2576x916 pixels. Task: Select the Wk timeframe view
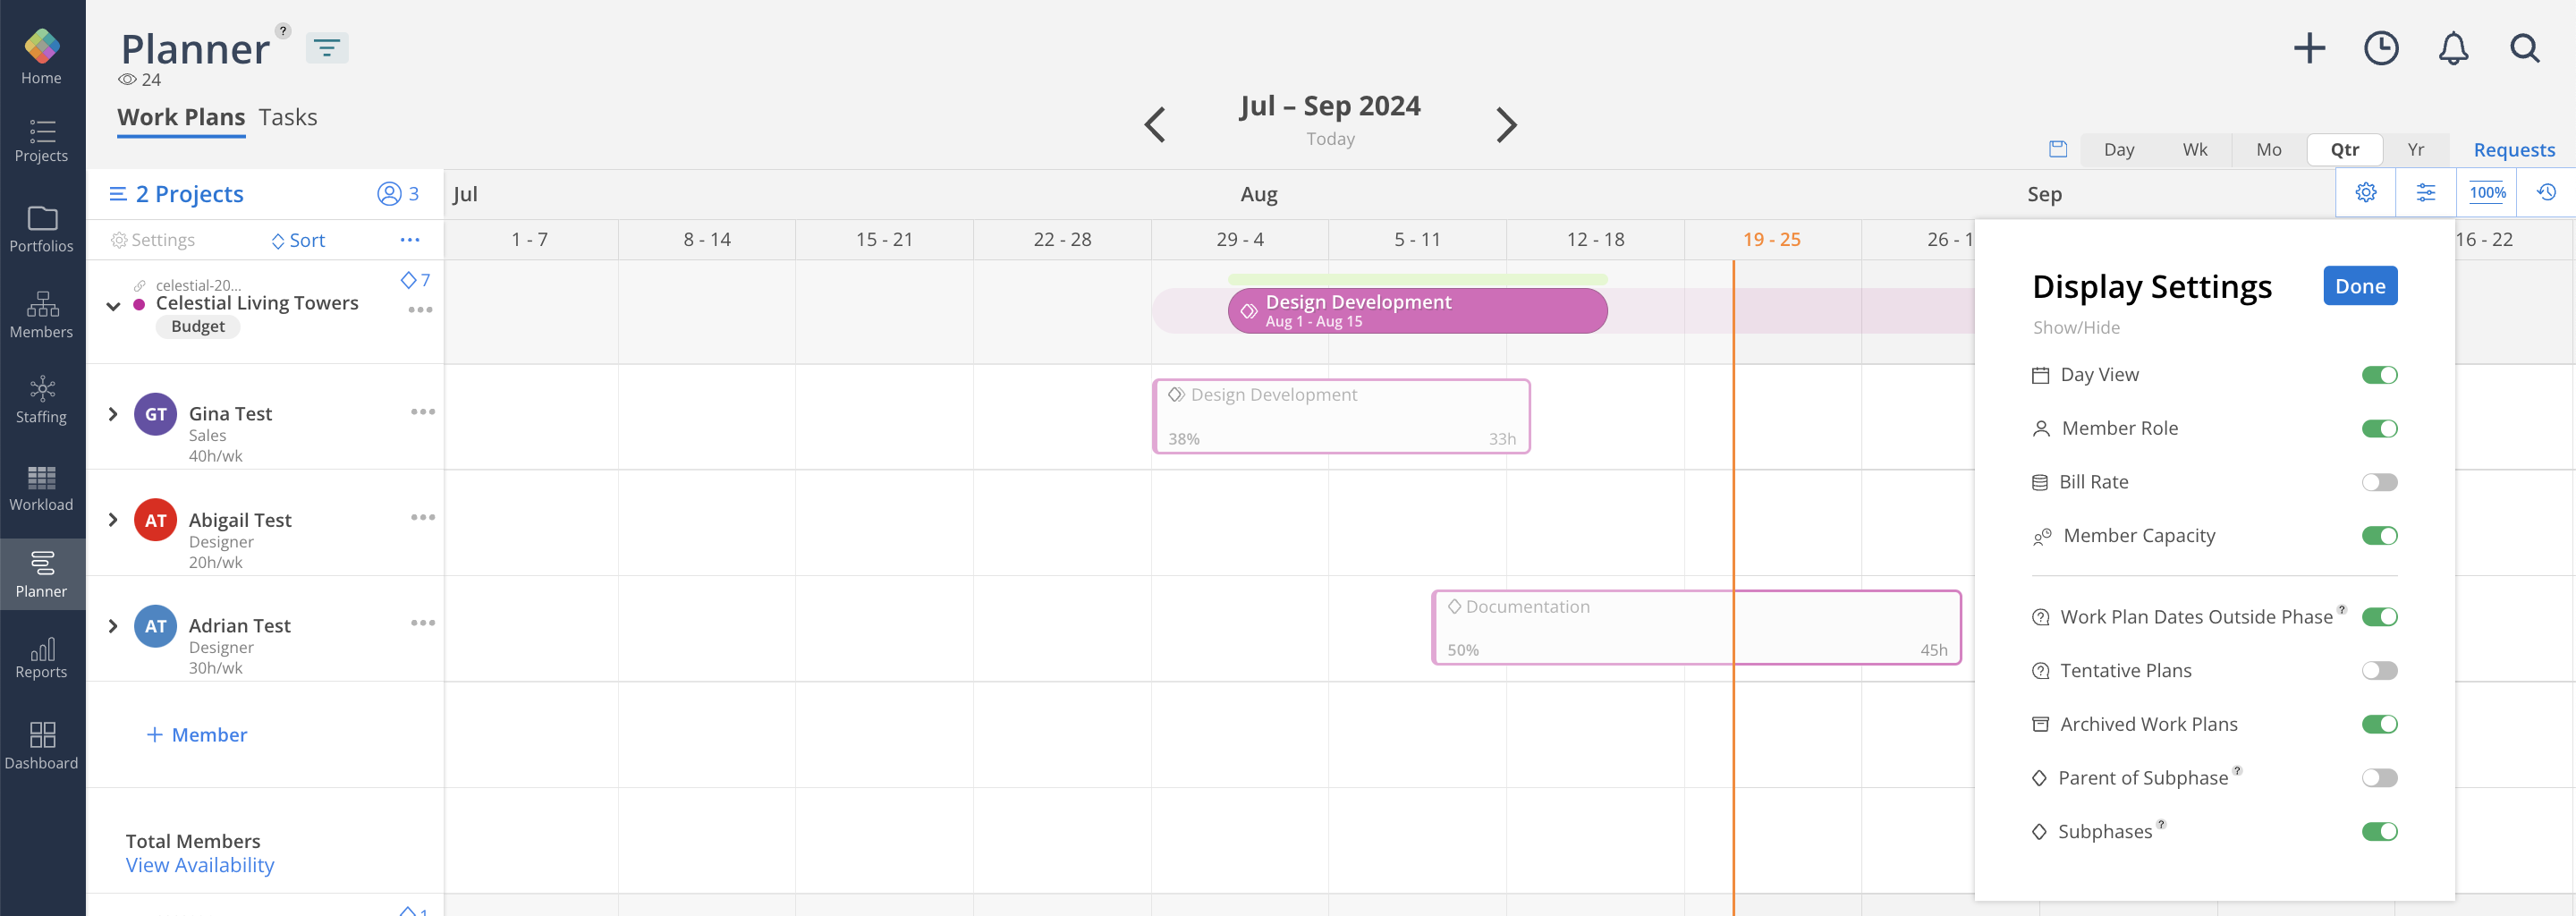pos(2195,149)
